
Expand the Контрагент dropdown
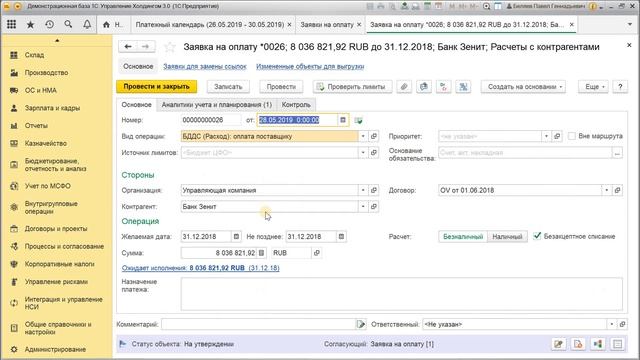[x=363, y=207]
